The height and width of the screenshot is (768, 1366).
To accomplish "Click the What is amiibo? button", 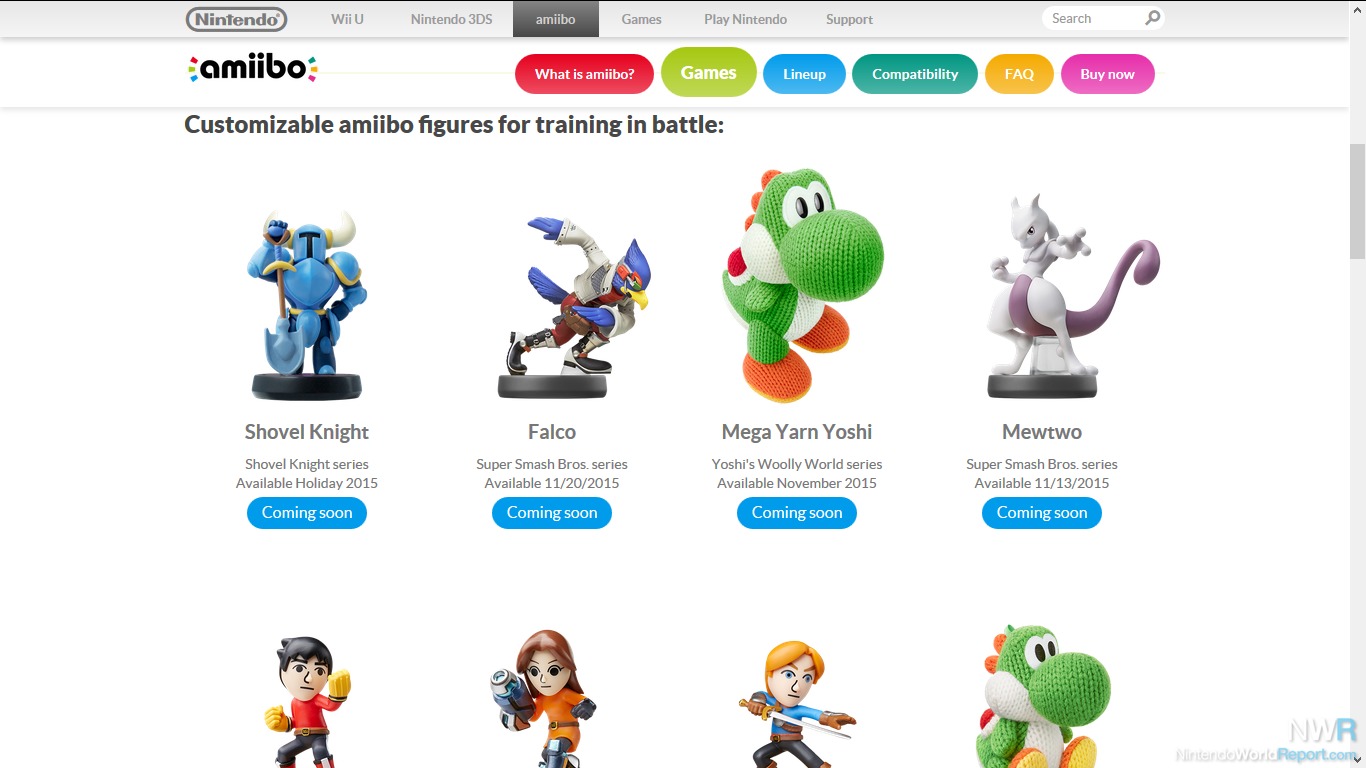I will click(584, 74).
